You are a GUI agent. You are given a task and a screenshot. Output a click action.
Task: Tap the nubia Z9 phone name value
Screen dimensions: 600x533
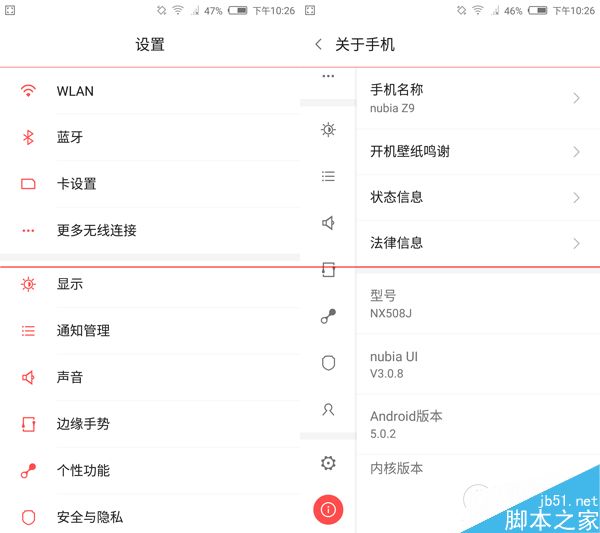pos(392,108)
